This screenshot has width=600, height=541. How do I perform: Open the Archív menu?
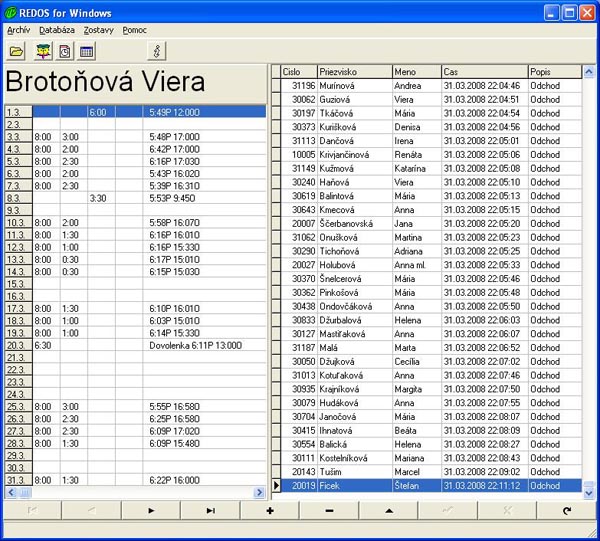[18, 30]
